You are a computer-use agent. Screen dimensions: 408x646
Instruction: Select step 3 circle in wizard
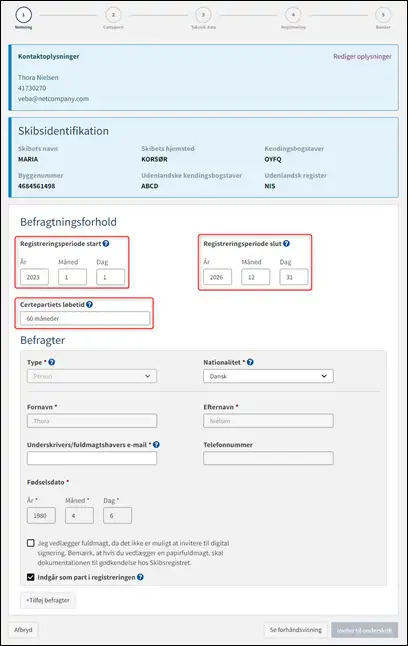[x=203, y=15]
